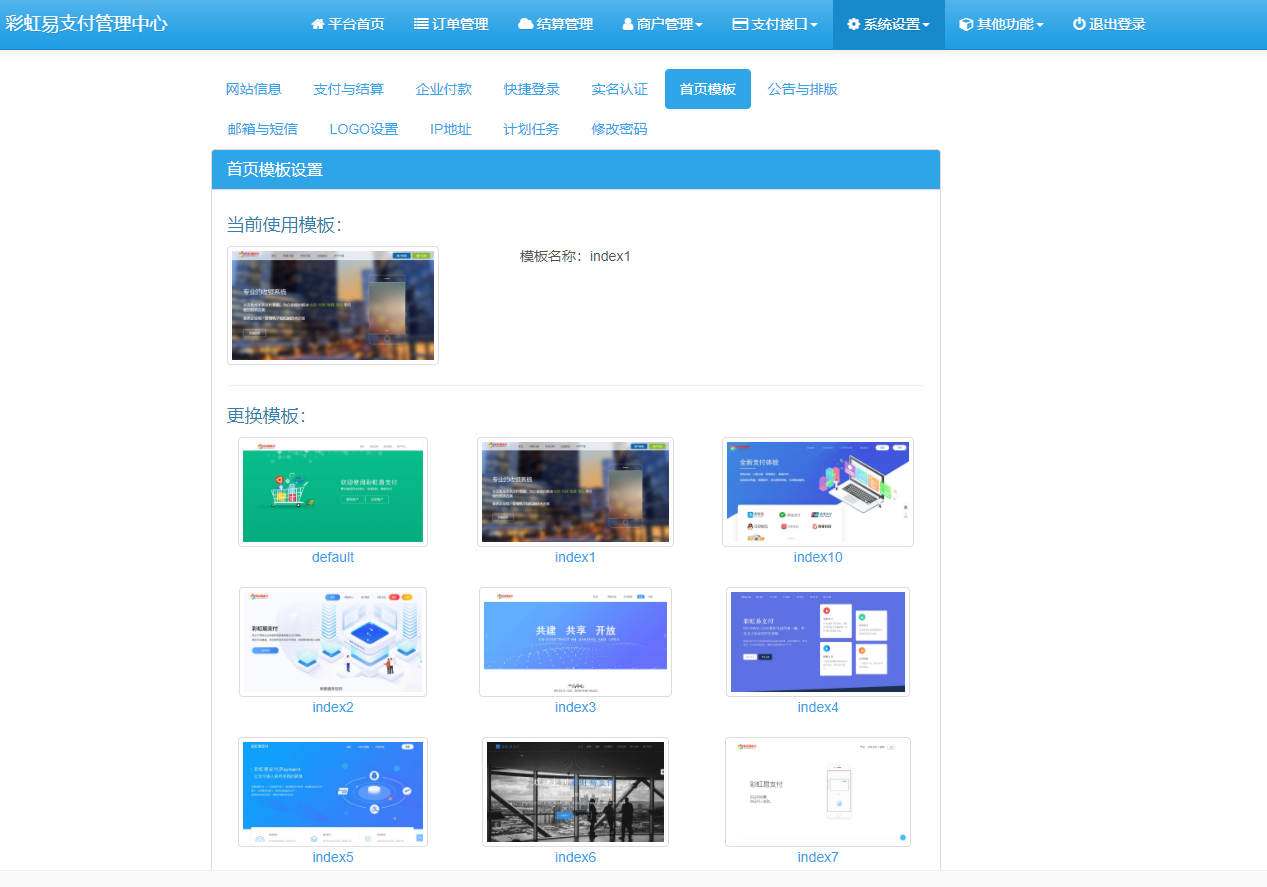Click the current template preview image
The image size is (1267, 887).
[333, 304]
